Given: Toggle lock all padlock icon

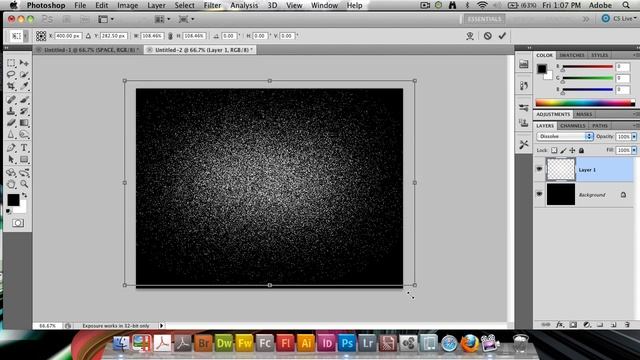Looking at the screenshot, I should point(581,150).
